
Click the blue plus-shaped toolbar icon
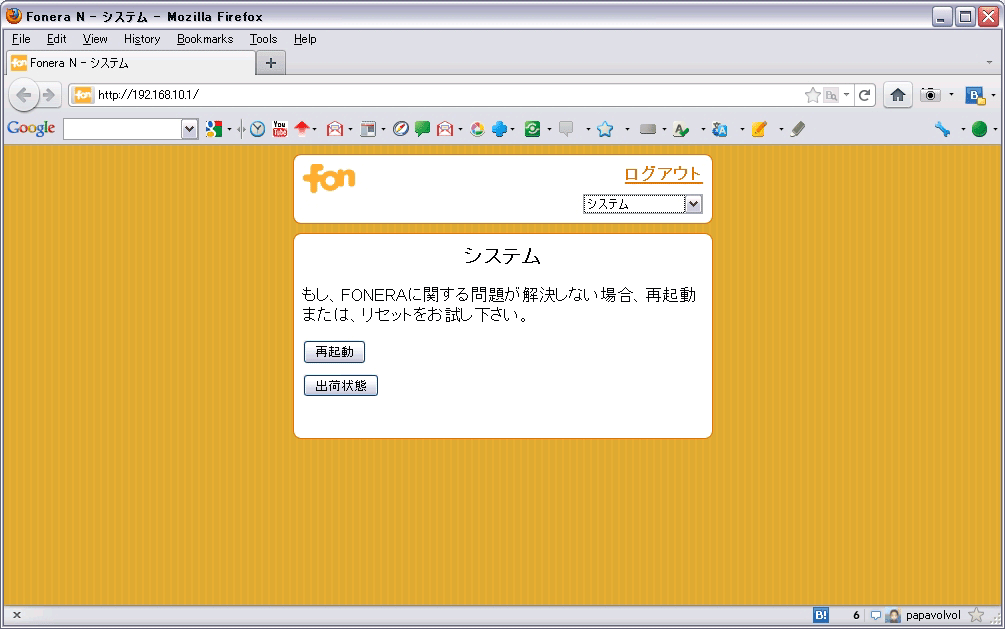(499, 129)
